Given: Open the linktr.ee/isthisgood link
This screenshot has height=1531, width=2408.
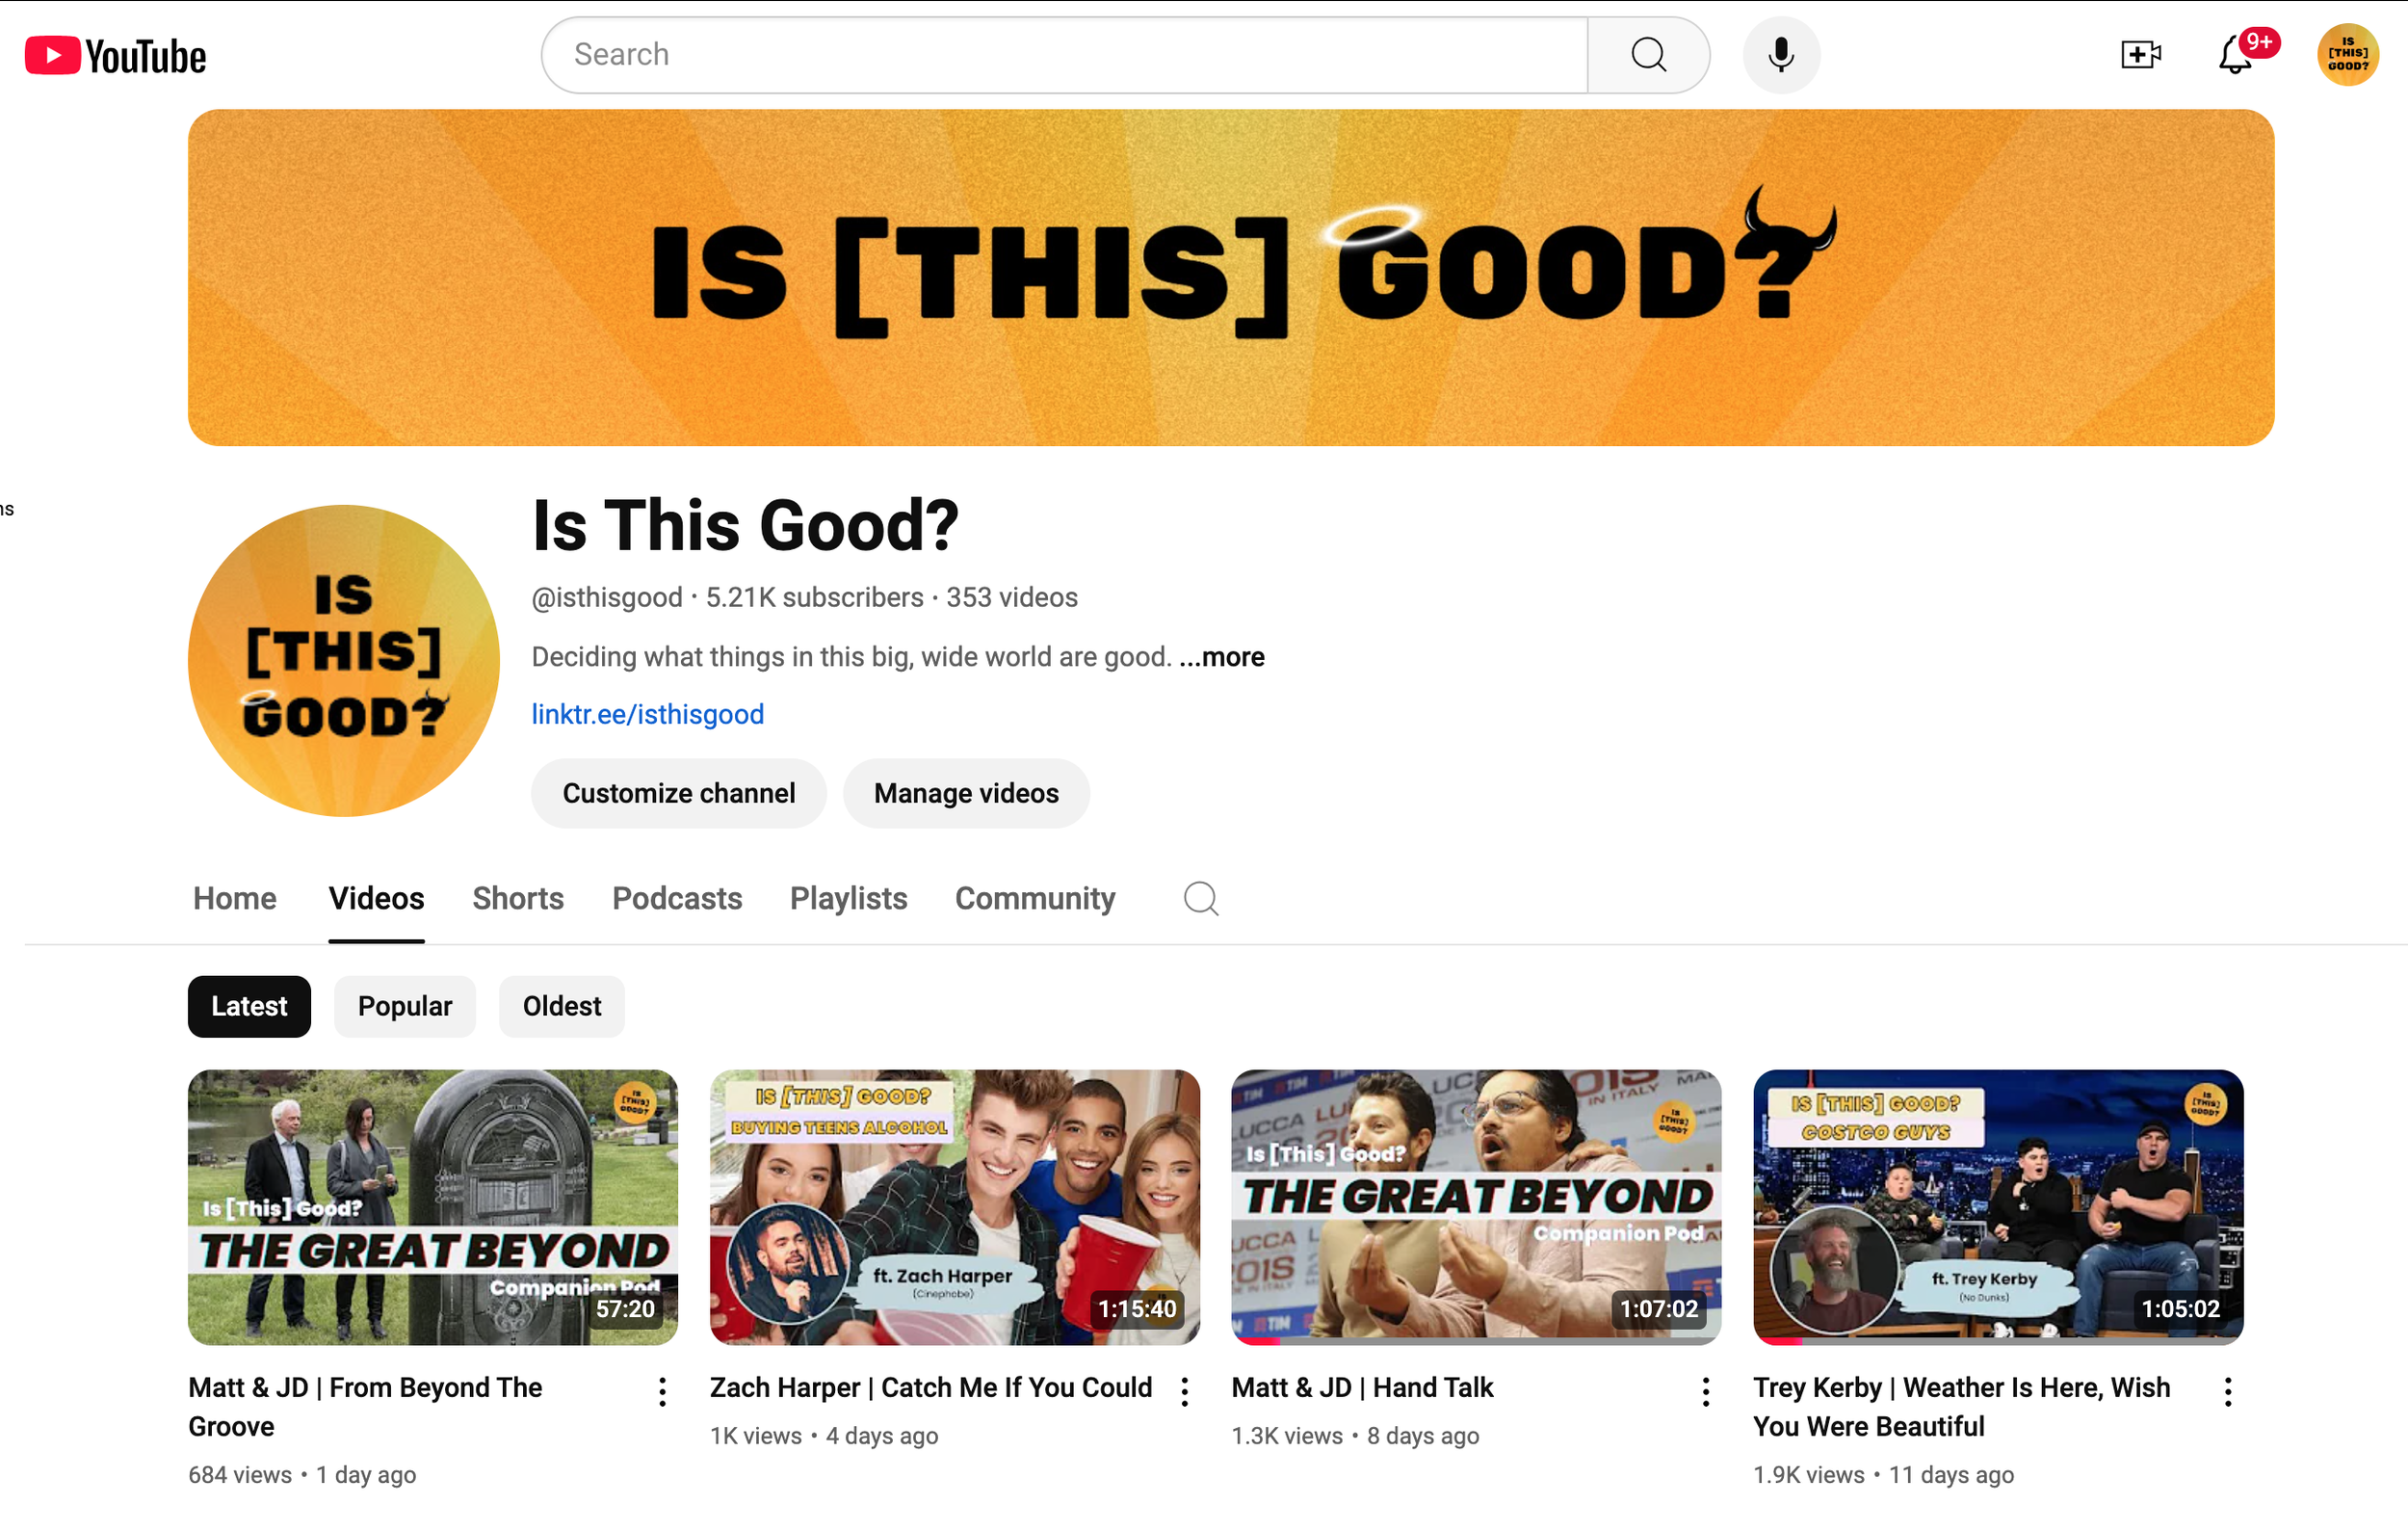Looking at the screenshot, I should [x=647, y=714].
